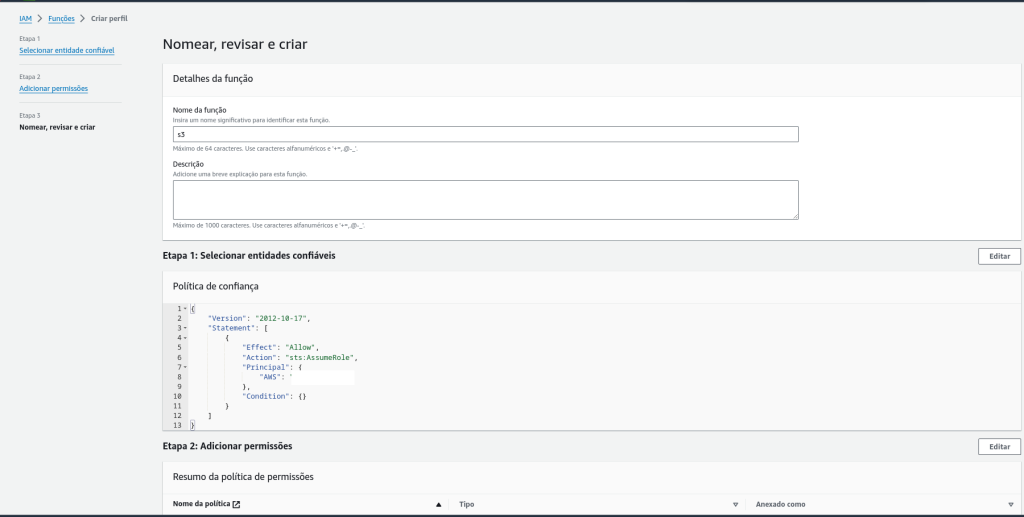Click the external link icon beside Nome da política
1024x517 pixels.
(x=236, y=505)
